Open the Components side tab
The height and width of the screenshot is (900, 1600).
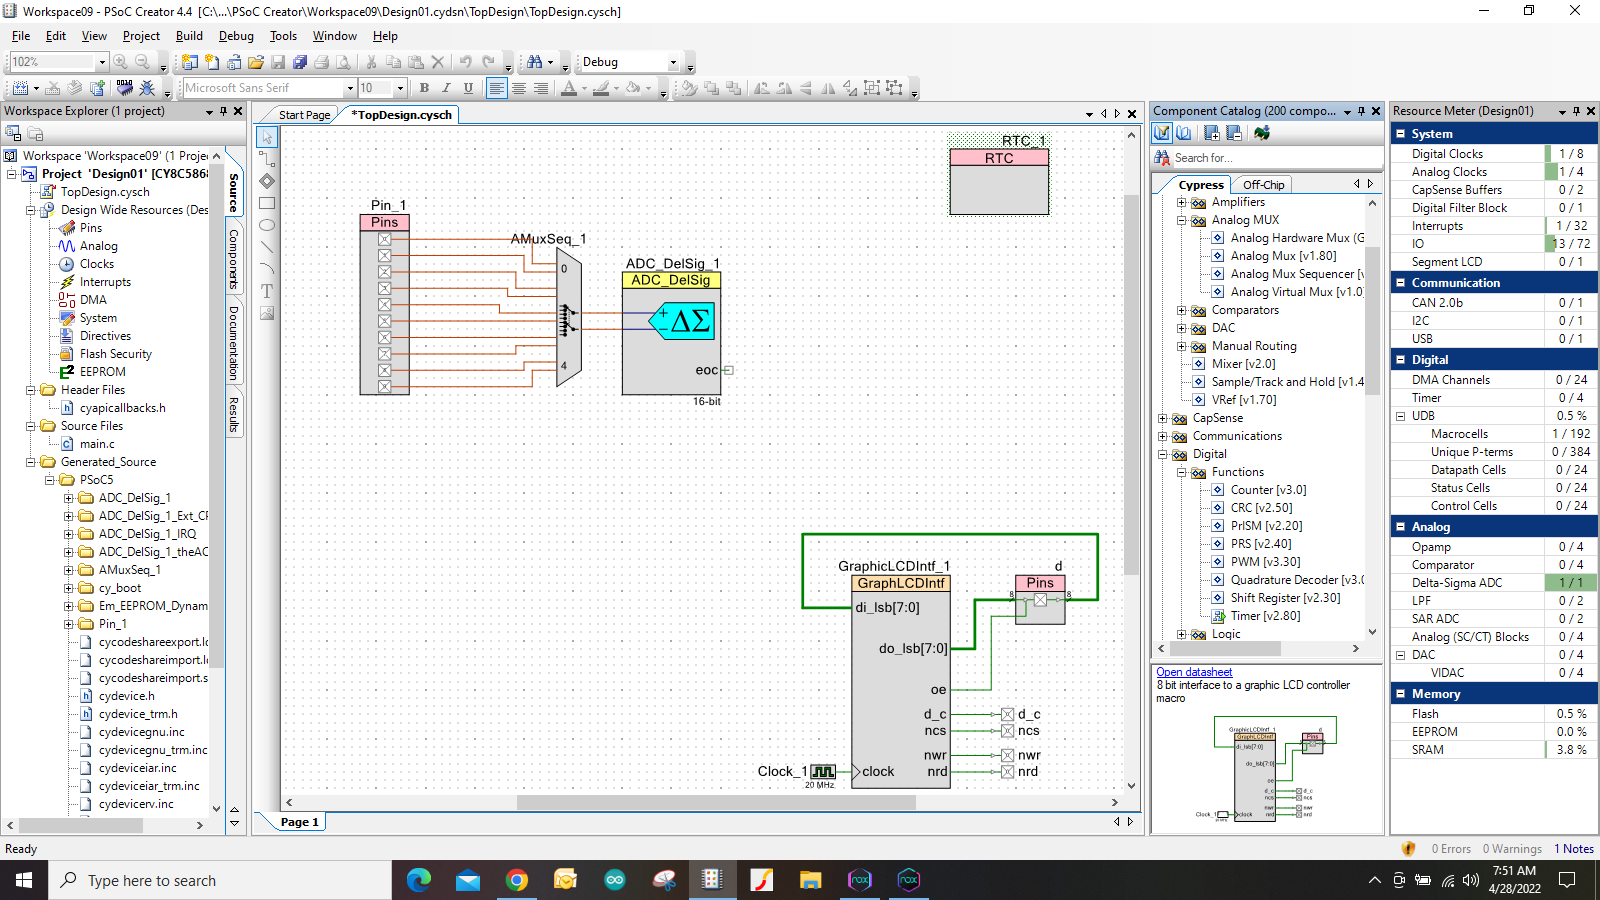(x=234, y=259)
